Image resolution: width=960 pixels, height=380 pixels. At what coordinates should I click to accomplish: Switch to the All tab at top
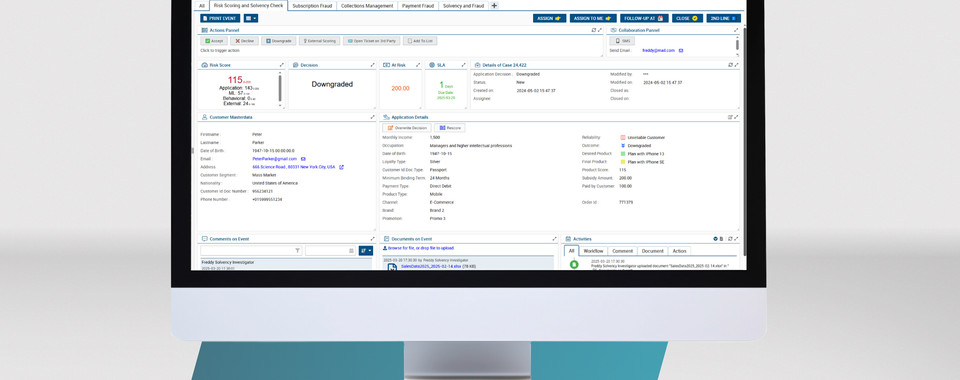point(202,6)
